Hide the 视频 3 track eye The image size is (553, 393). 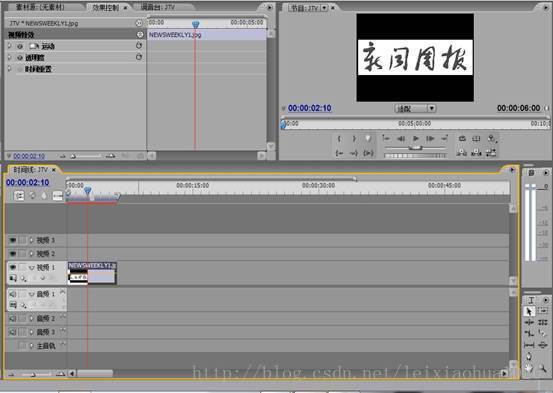[x=13, y=240]
